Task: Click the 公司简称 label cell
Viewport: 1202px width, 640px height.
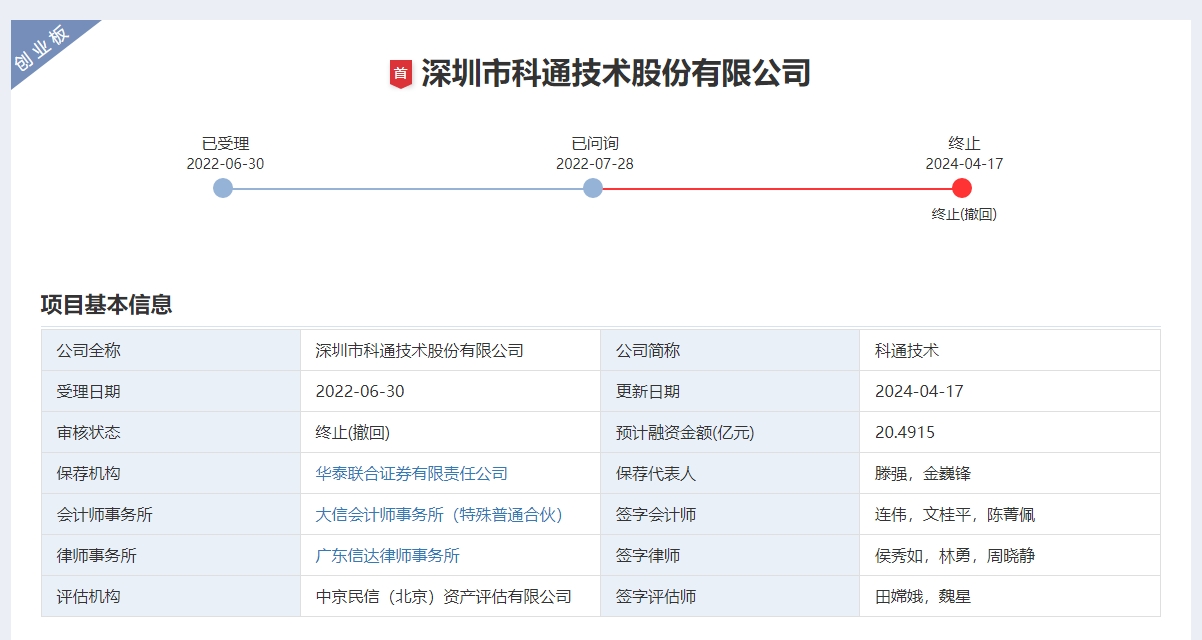Action: [x=730, y=351]
